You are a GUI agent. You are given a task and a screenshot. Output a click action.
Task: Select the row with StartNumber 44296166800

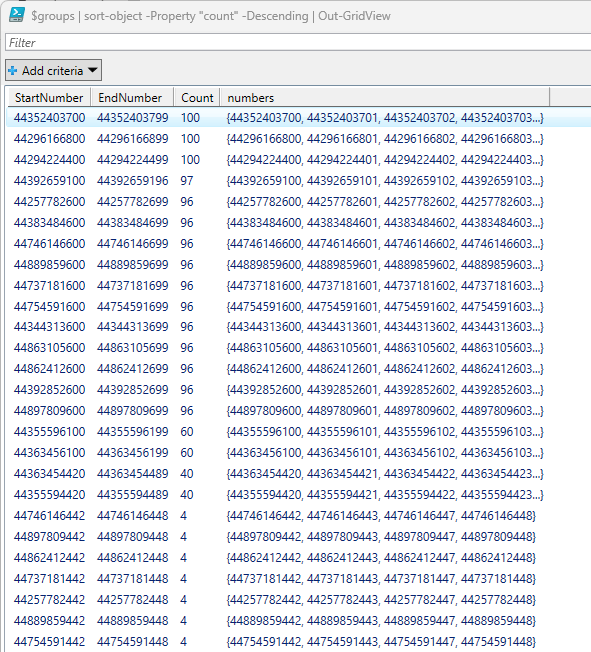tap(299, 139)
